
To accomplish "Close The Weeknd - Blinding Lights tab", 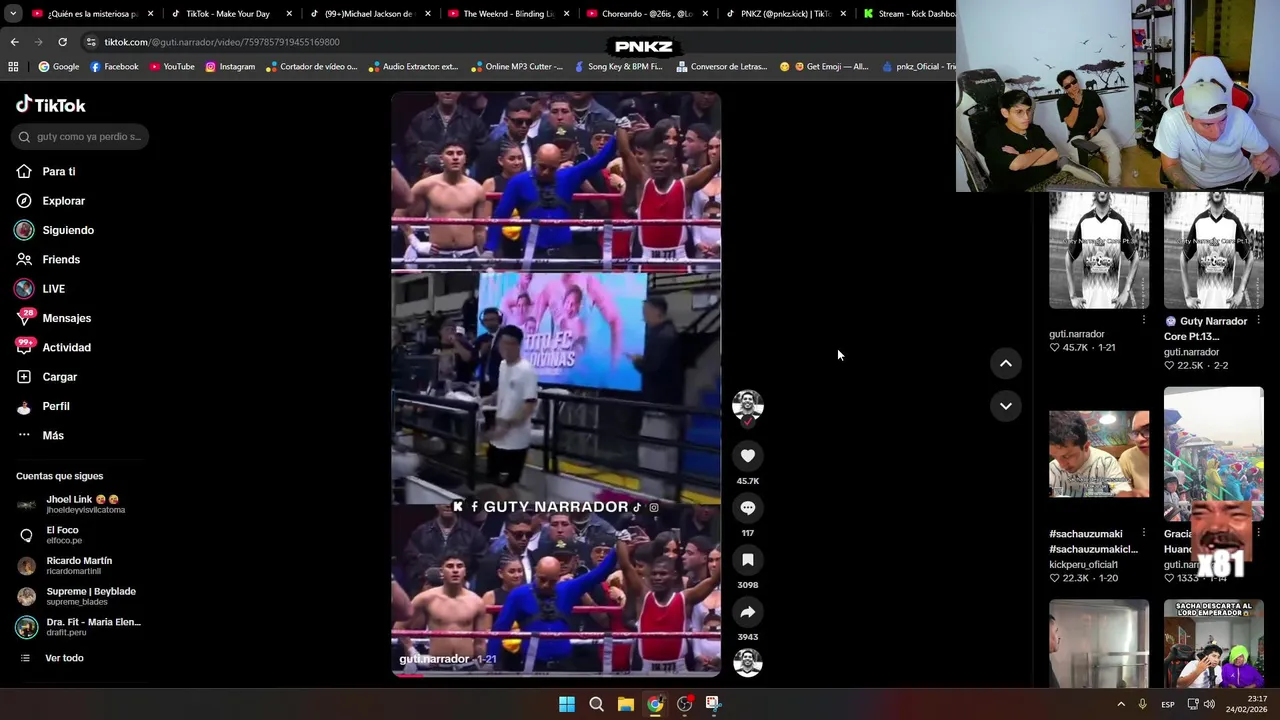I will tap(566, 14).
